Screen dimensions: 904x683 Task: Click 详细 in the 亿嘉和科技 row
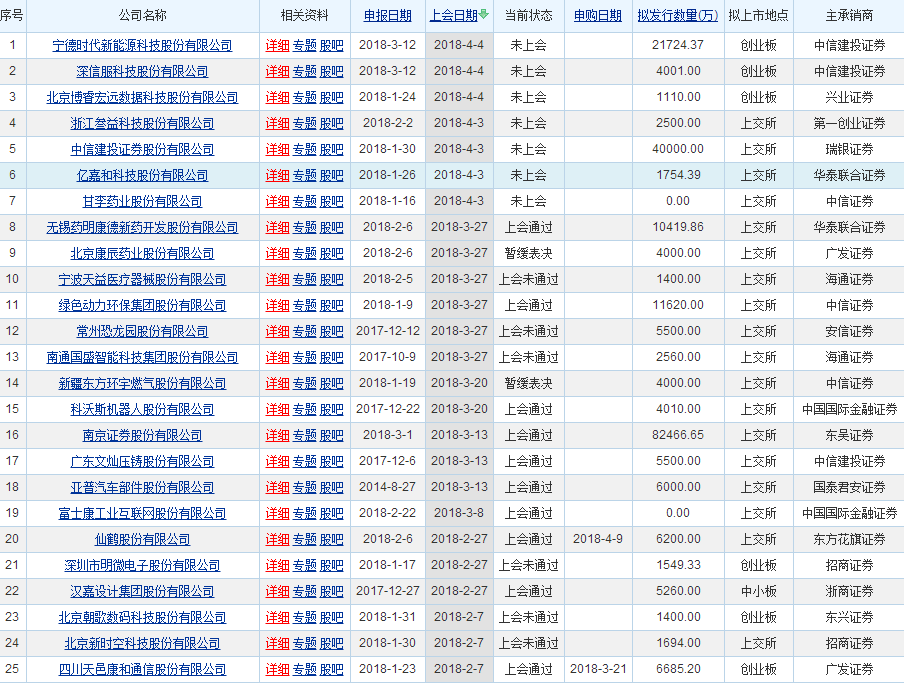click(x=277, y=175)
